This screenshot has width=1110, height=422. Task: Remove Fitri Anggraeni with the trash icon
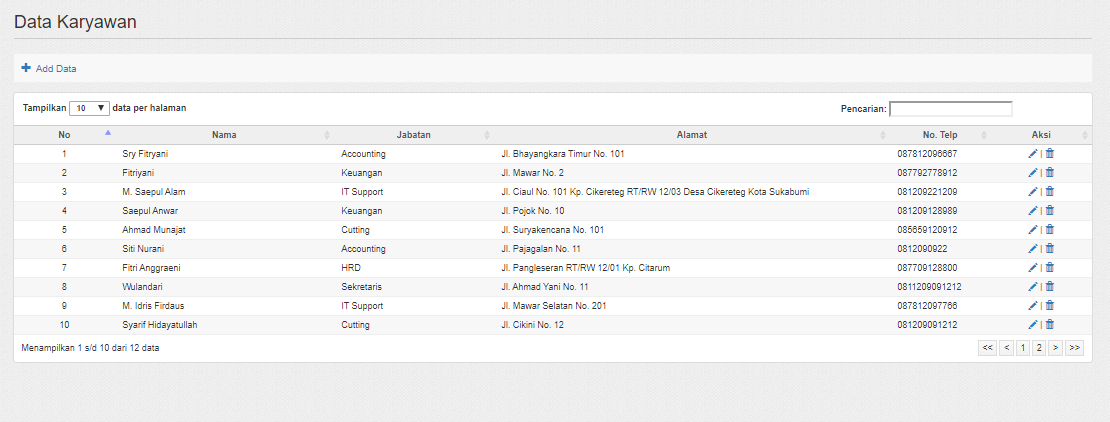pos(1050,267)
